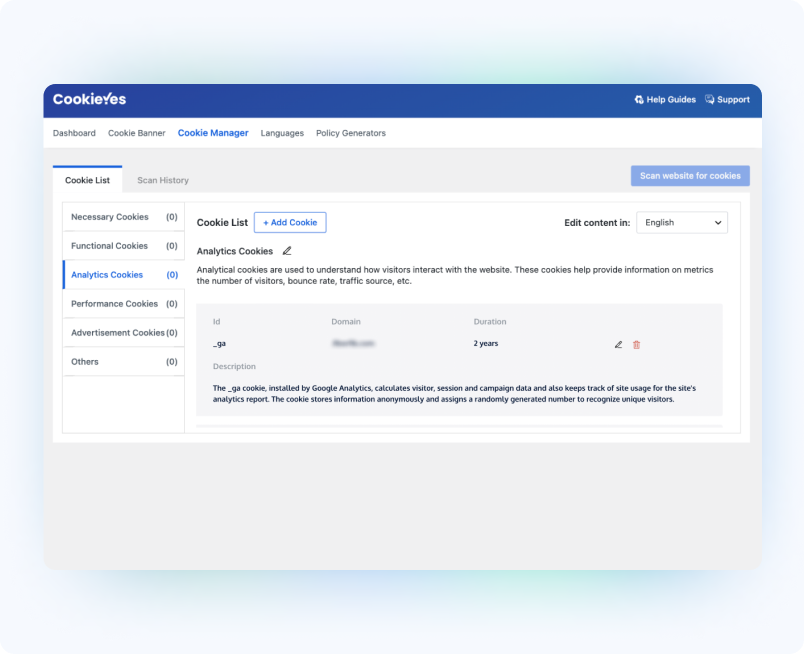Open Support from the header

click(727, 100)
